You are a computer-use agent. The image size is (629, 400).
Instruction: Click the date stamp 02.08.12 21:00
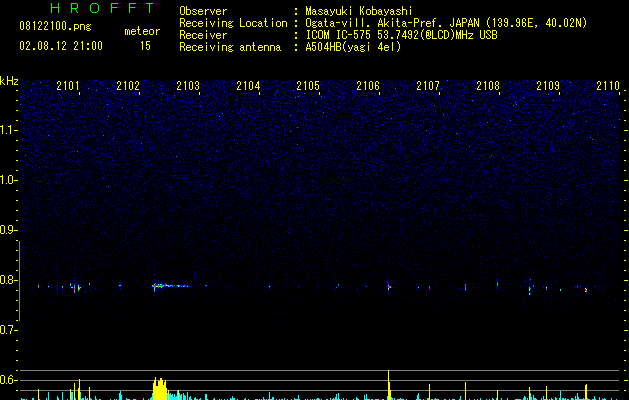tap(61, 46)
